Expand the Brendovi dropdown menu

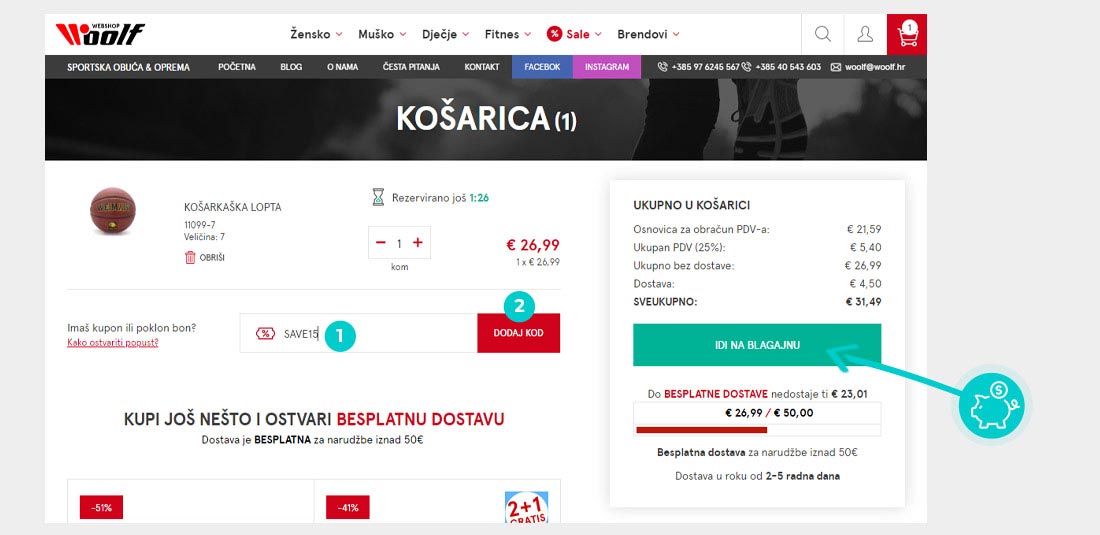[648, 34]
